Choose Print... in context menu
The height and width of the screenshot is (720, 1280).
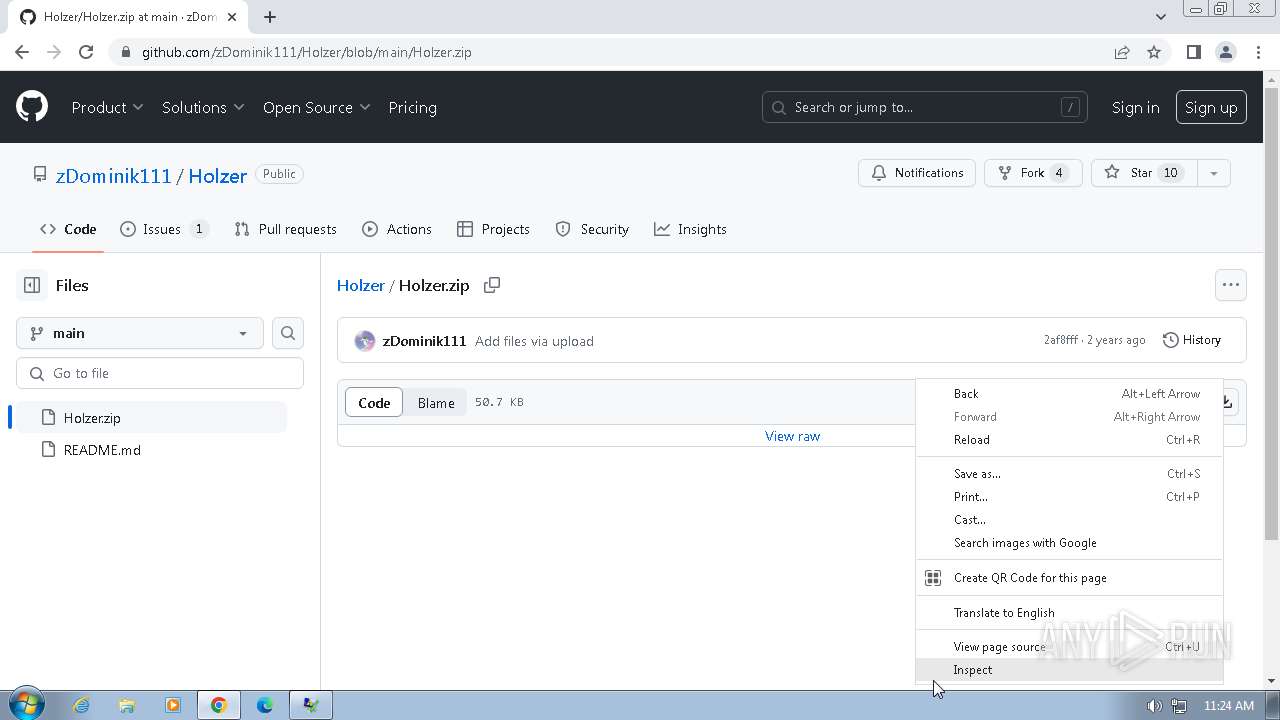pyautogui.click(x=1069, y=497)
